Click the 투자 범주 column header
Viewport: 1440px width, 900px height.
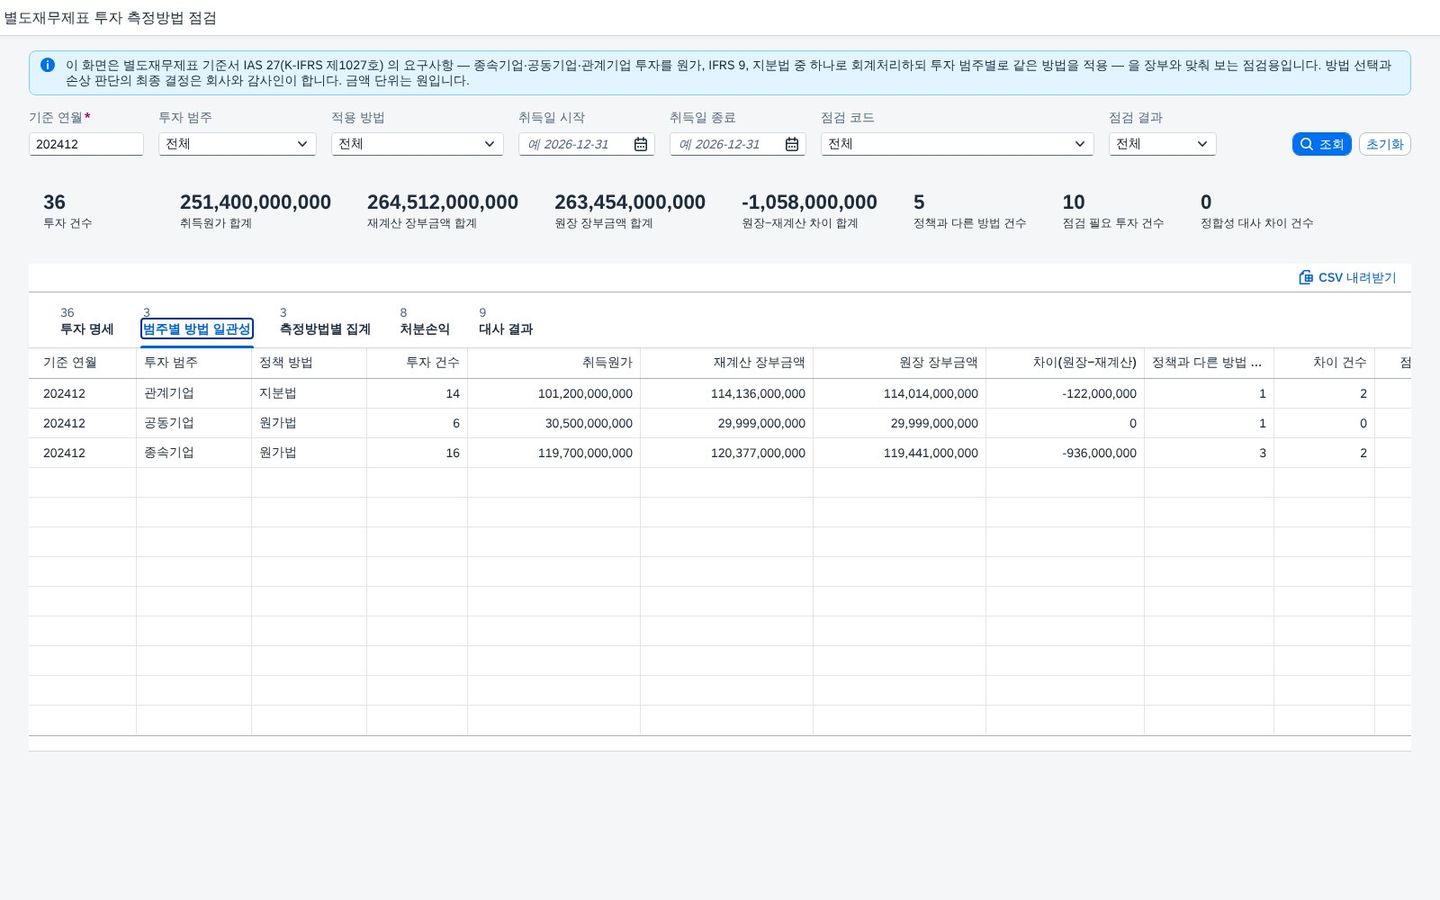tap(194, 363)
